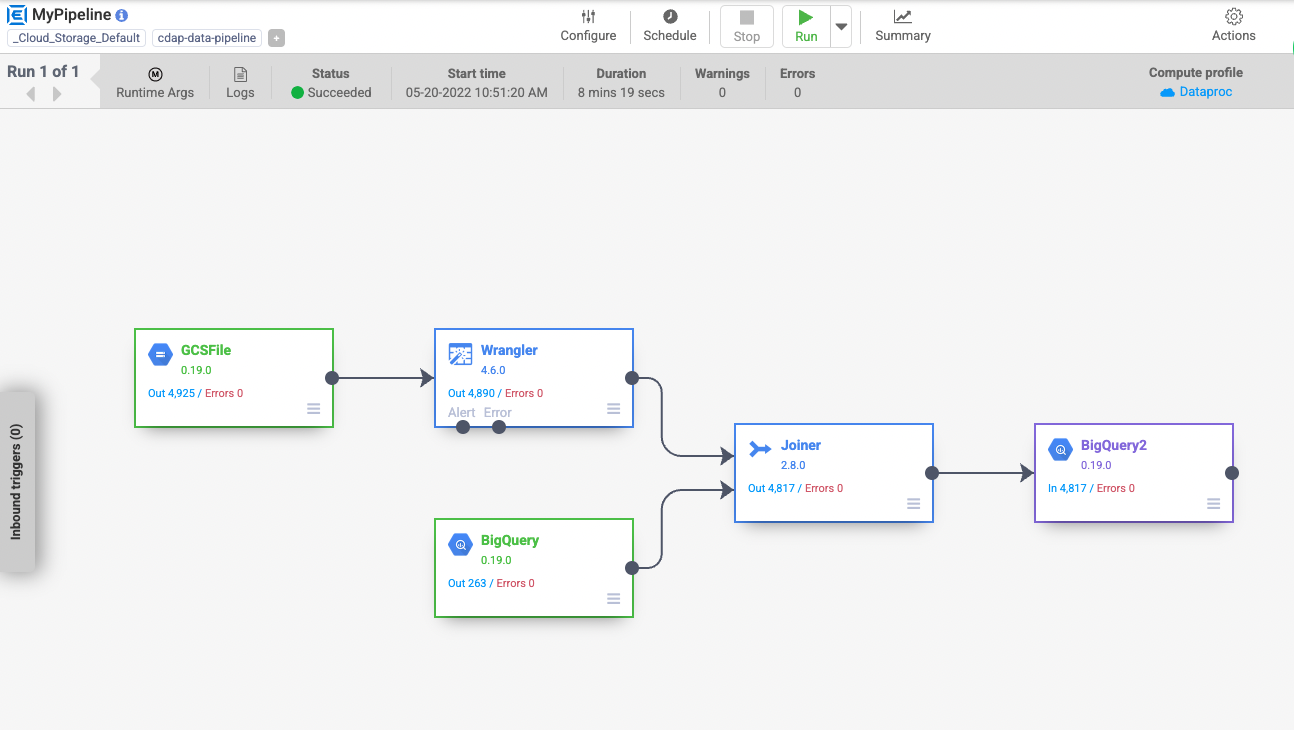Click the duration '8 mins 19 secs'
The image size is (1294, 730).
coord(621,92)
